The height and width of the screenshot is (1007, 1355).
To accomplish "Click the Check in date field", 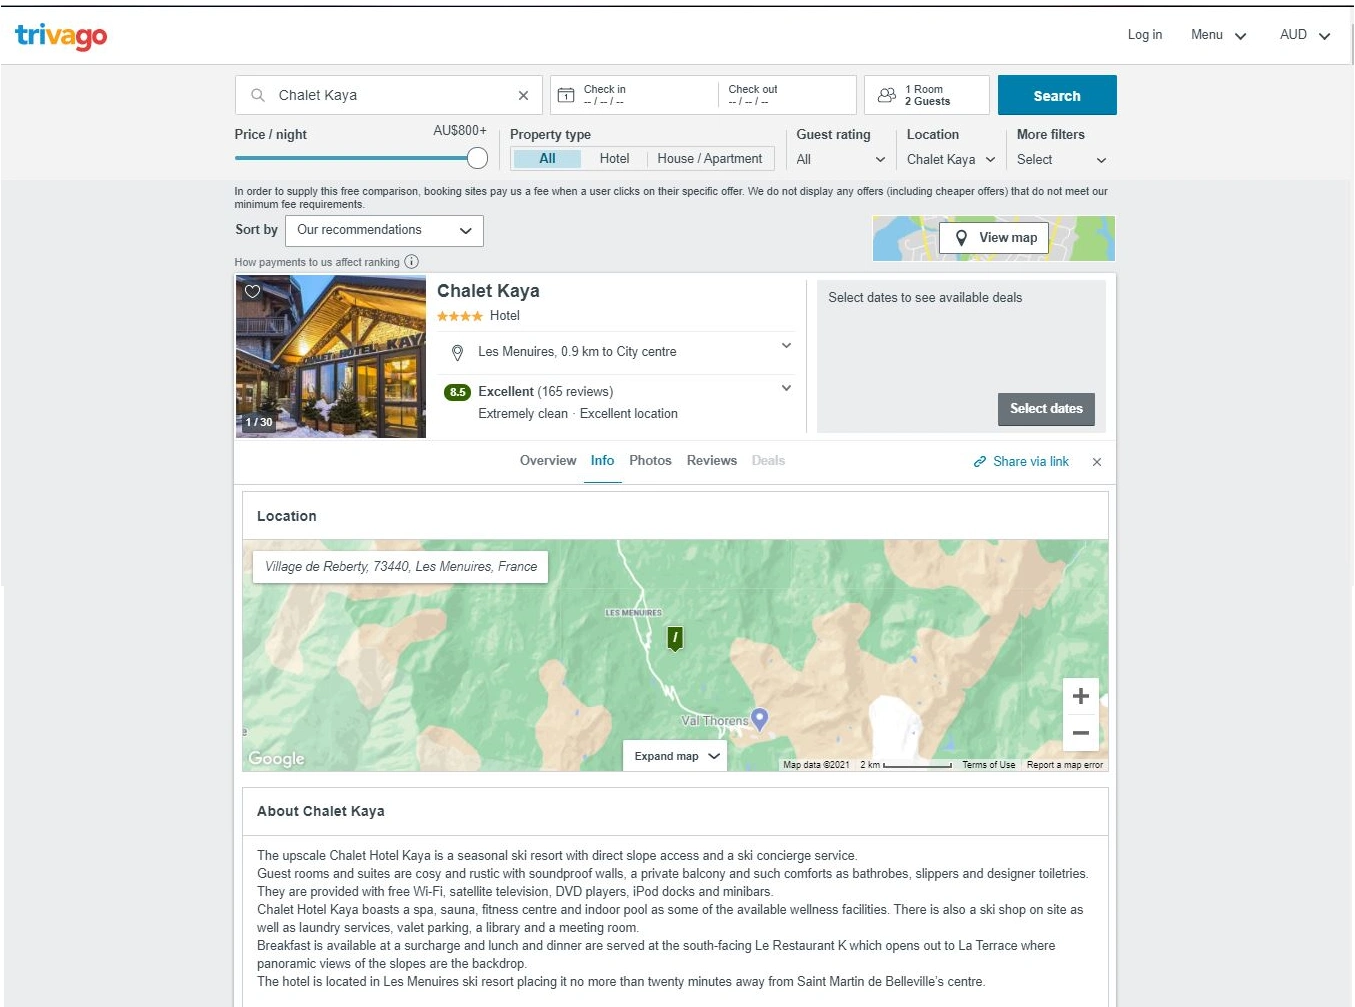I will (634, 95).
